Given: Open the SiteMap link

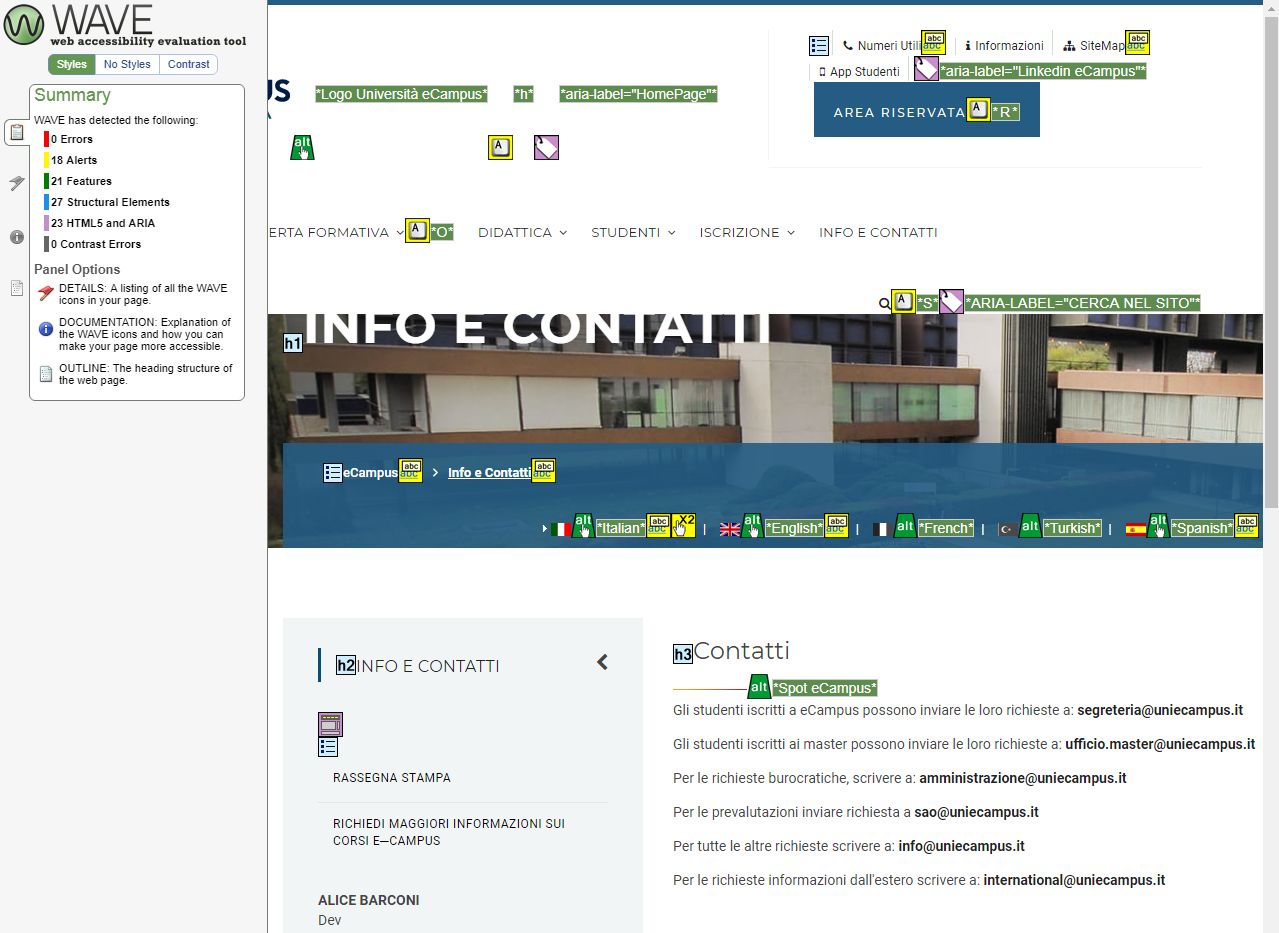Looking at the screenshot, I should point(1095,45).
